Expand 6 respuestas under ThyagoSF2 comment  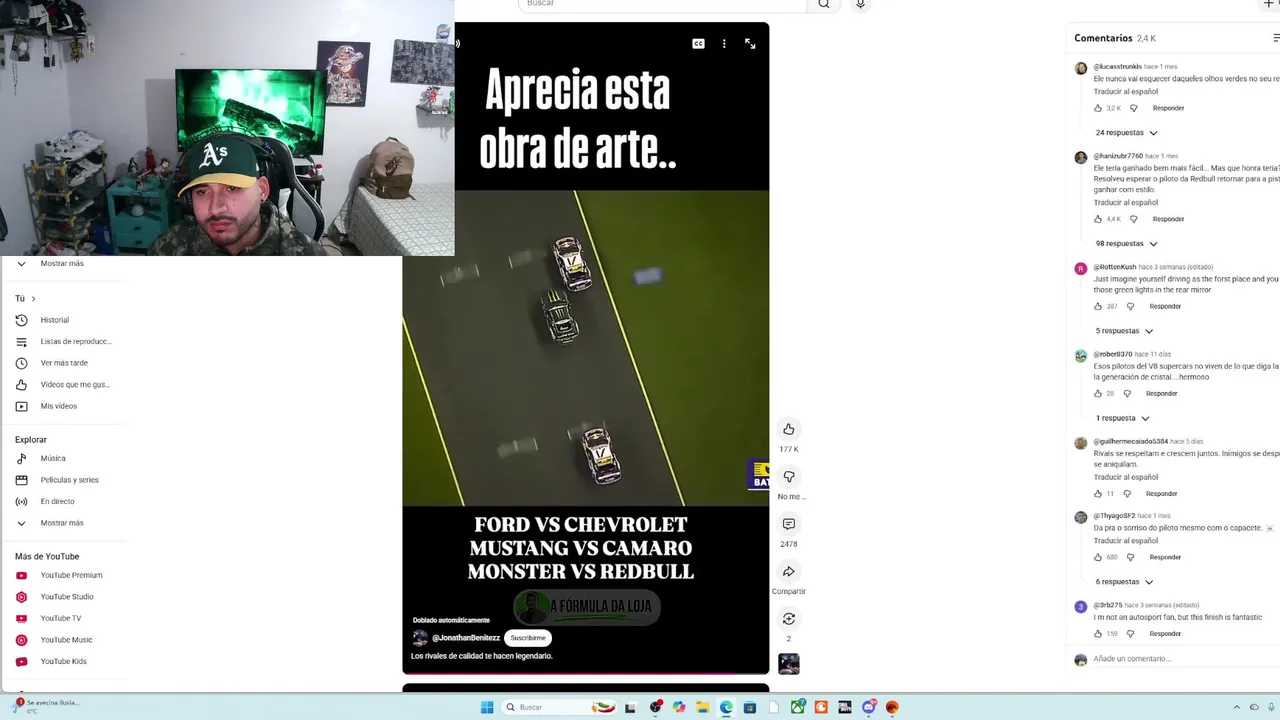click(x=1124, y=582)
